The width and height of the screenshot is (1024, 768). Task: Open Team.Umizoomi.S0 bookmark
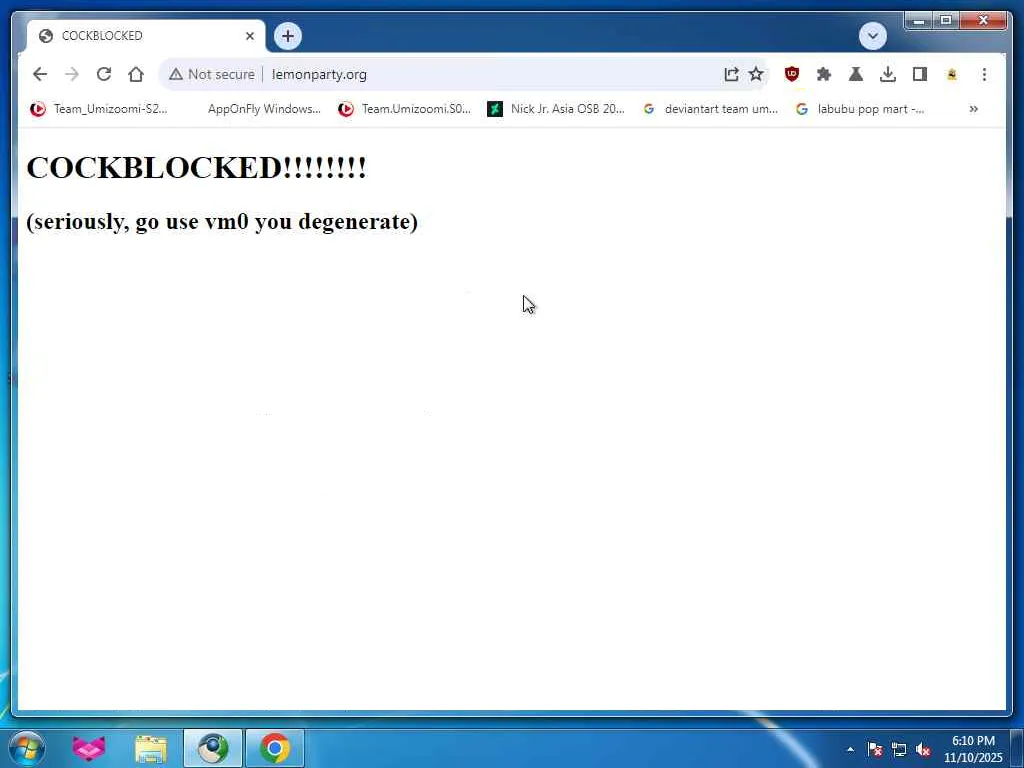click(405, 109)
